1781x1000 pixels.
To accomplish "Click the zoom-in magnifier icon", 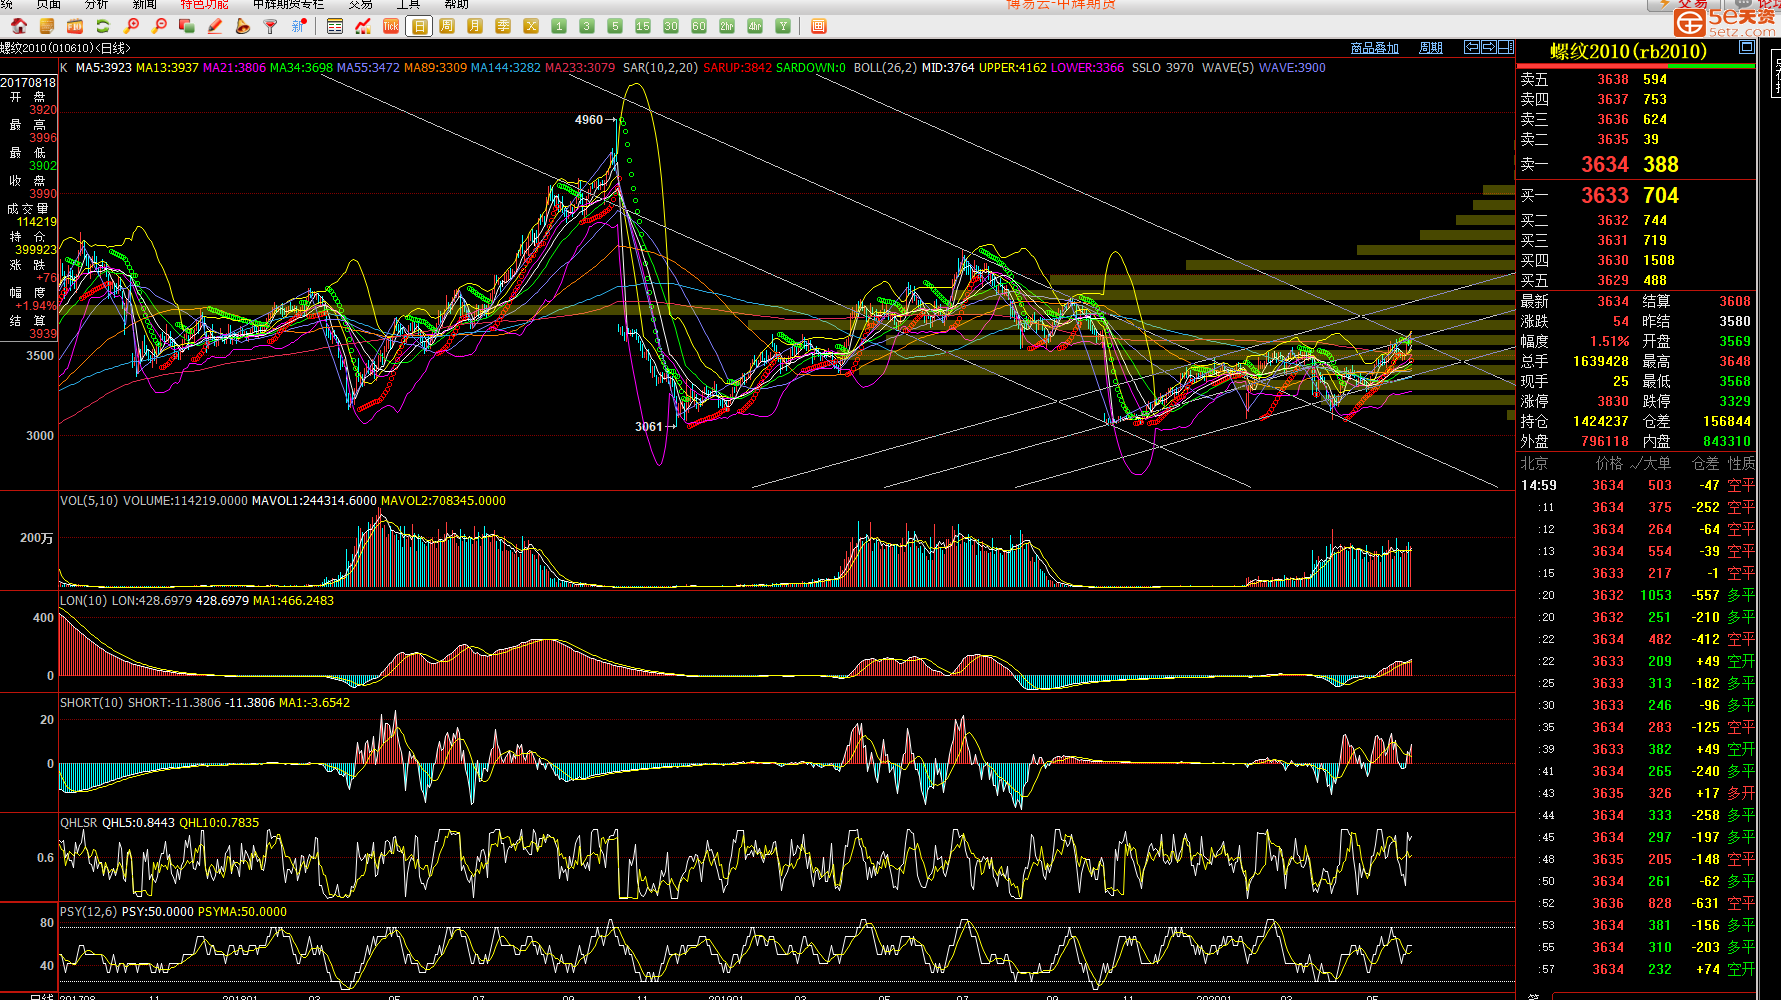I will 131,27.
